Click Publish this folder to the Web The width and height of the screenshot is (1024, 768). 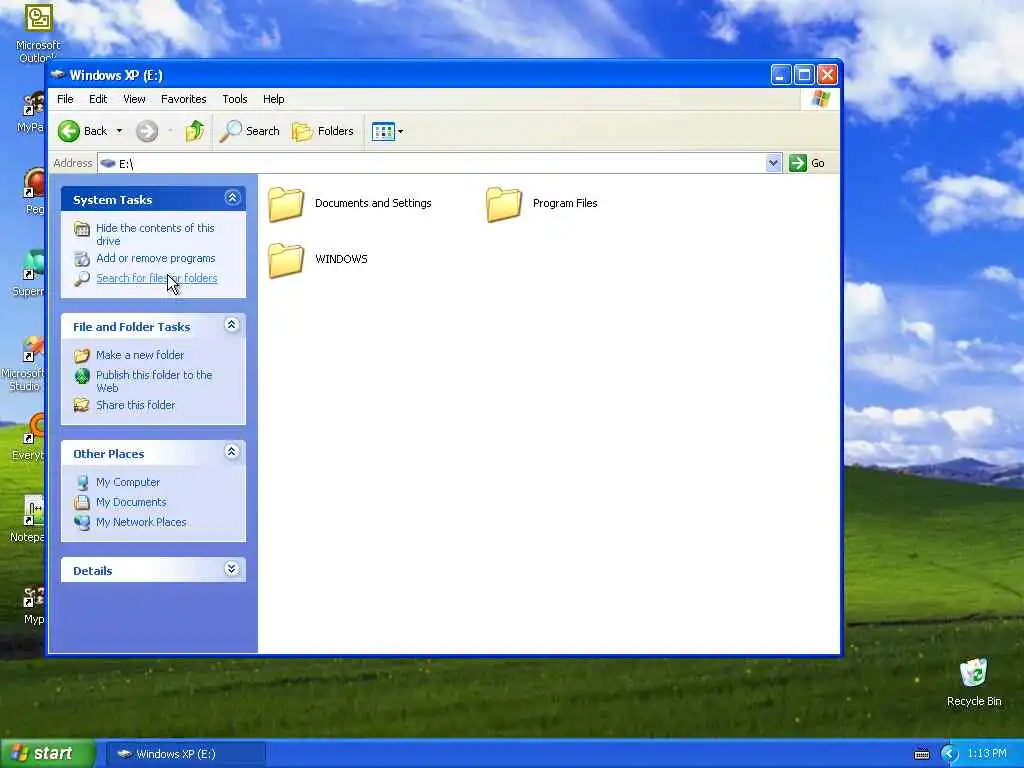click(154, 381)
